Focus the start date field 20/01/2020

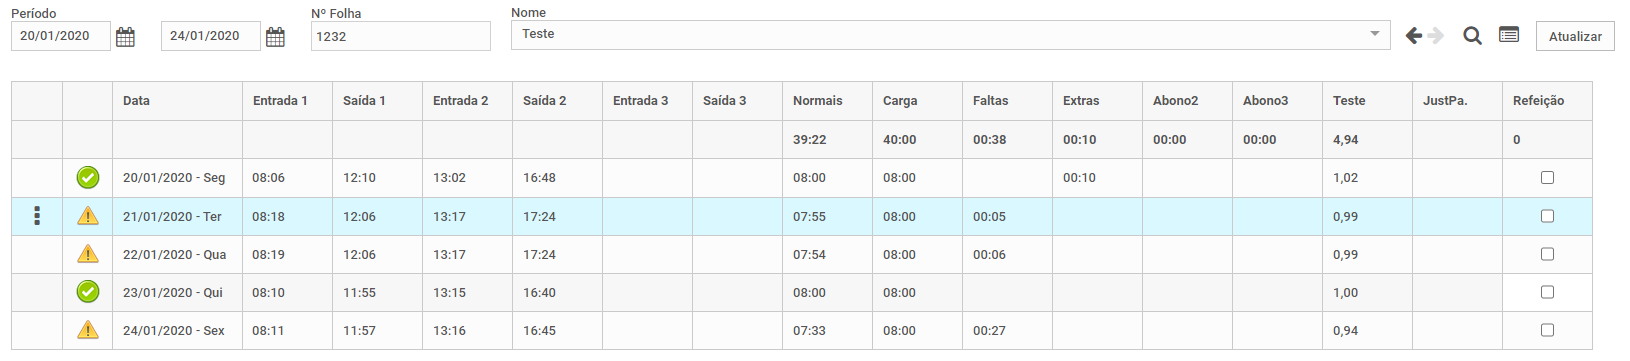point(60,36)
